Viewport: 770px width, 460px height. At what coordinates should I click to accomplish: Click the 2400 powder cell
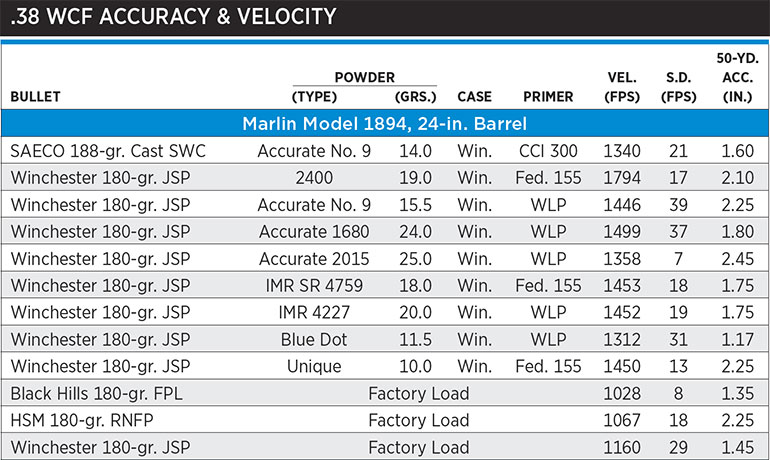click(314, 178)
